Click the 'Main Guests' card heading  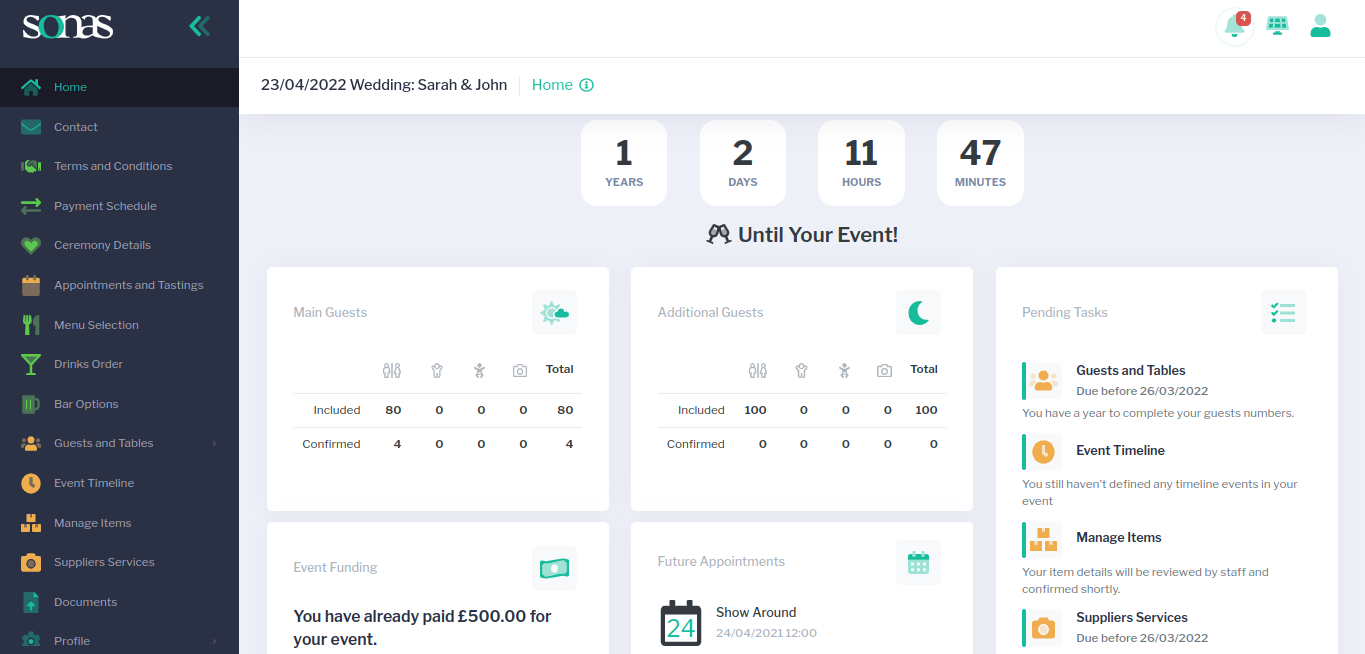coord(330,313)
